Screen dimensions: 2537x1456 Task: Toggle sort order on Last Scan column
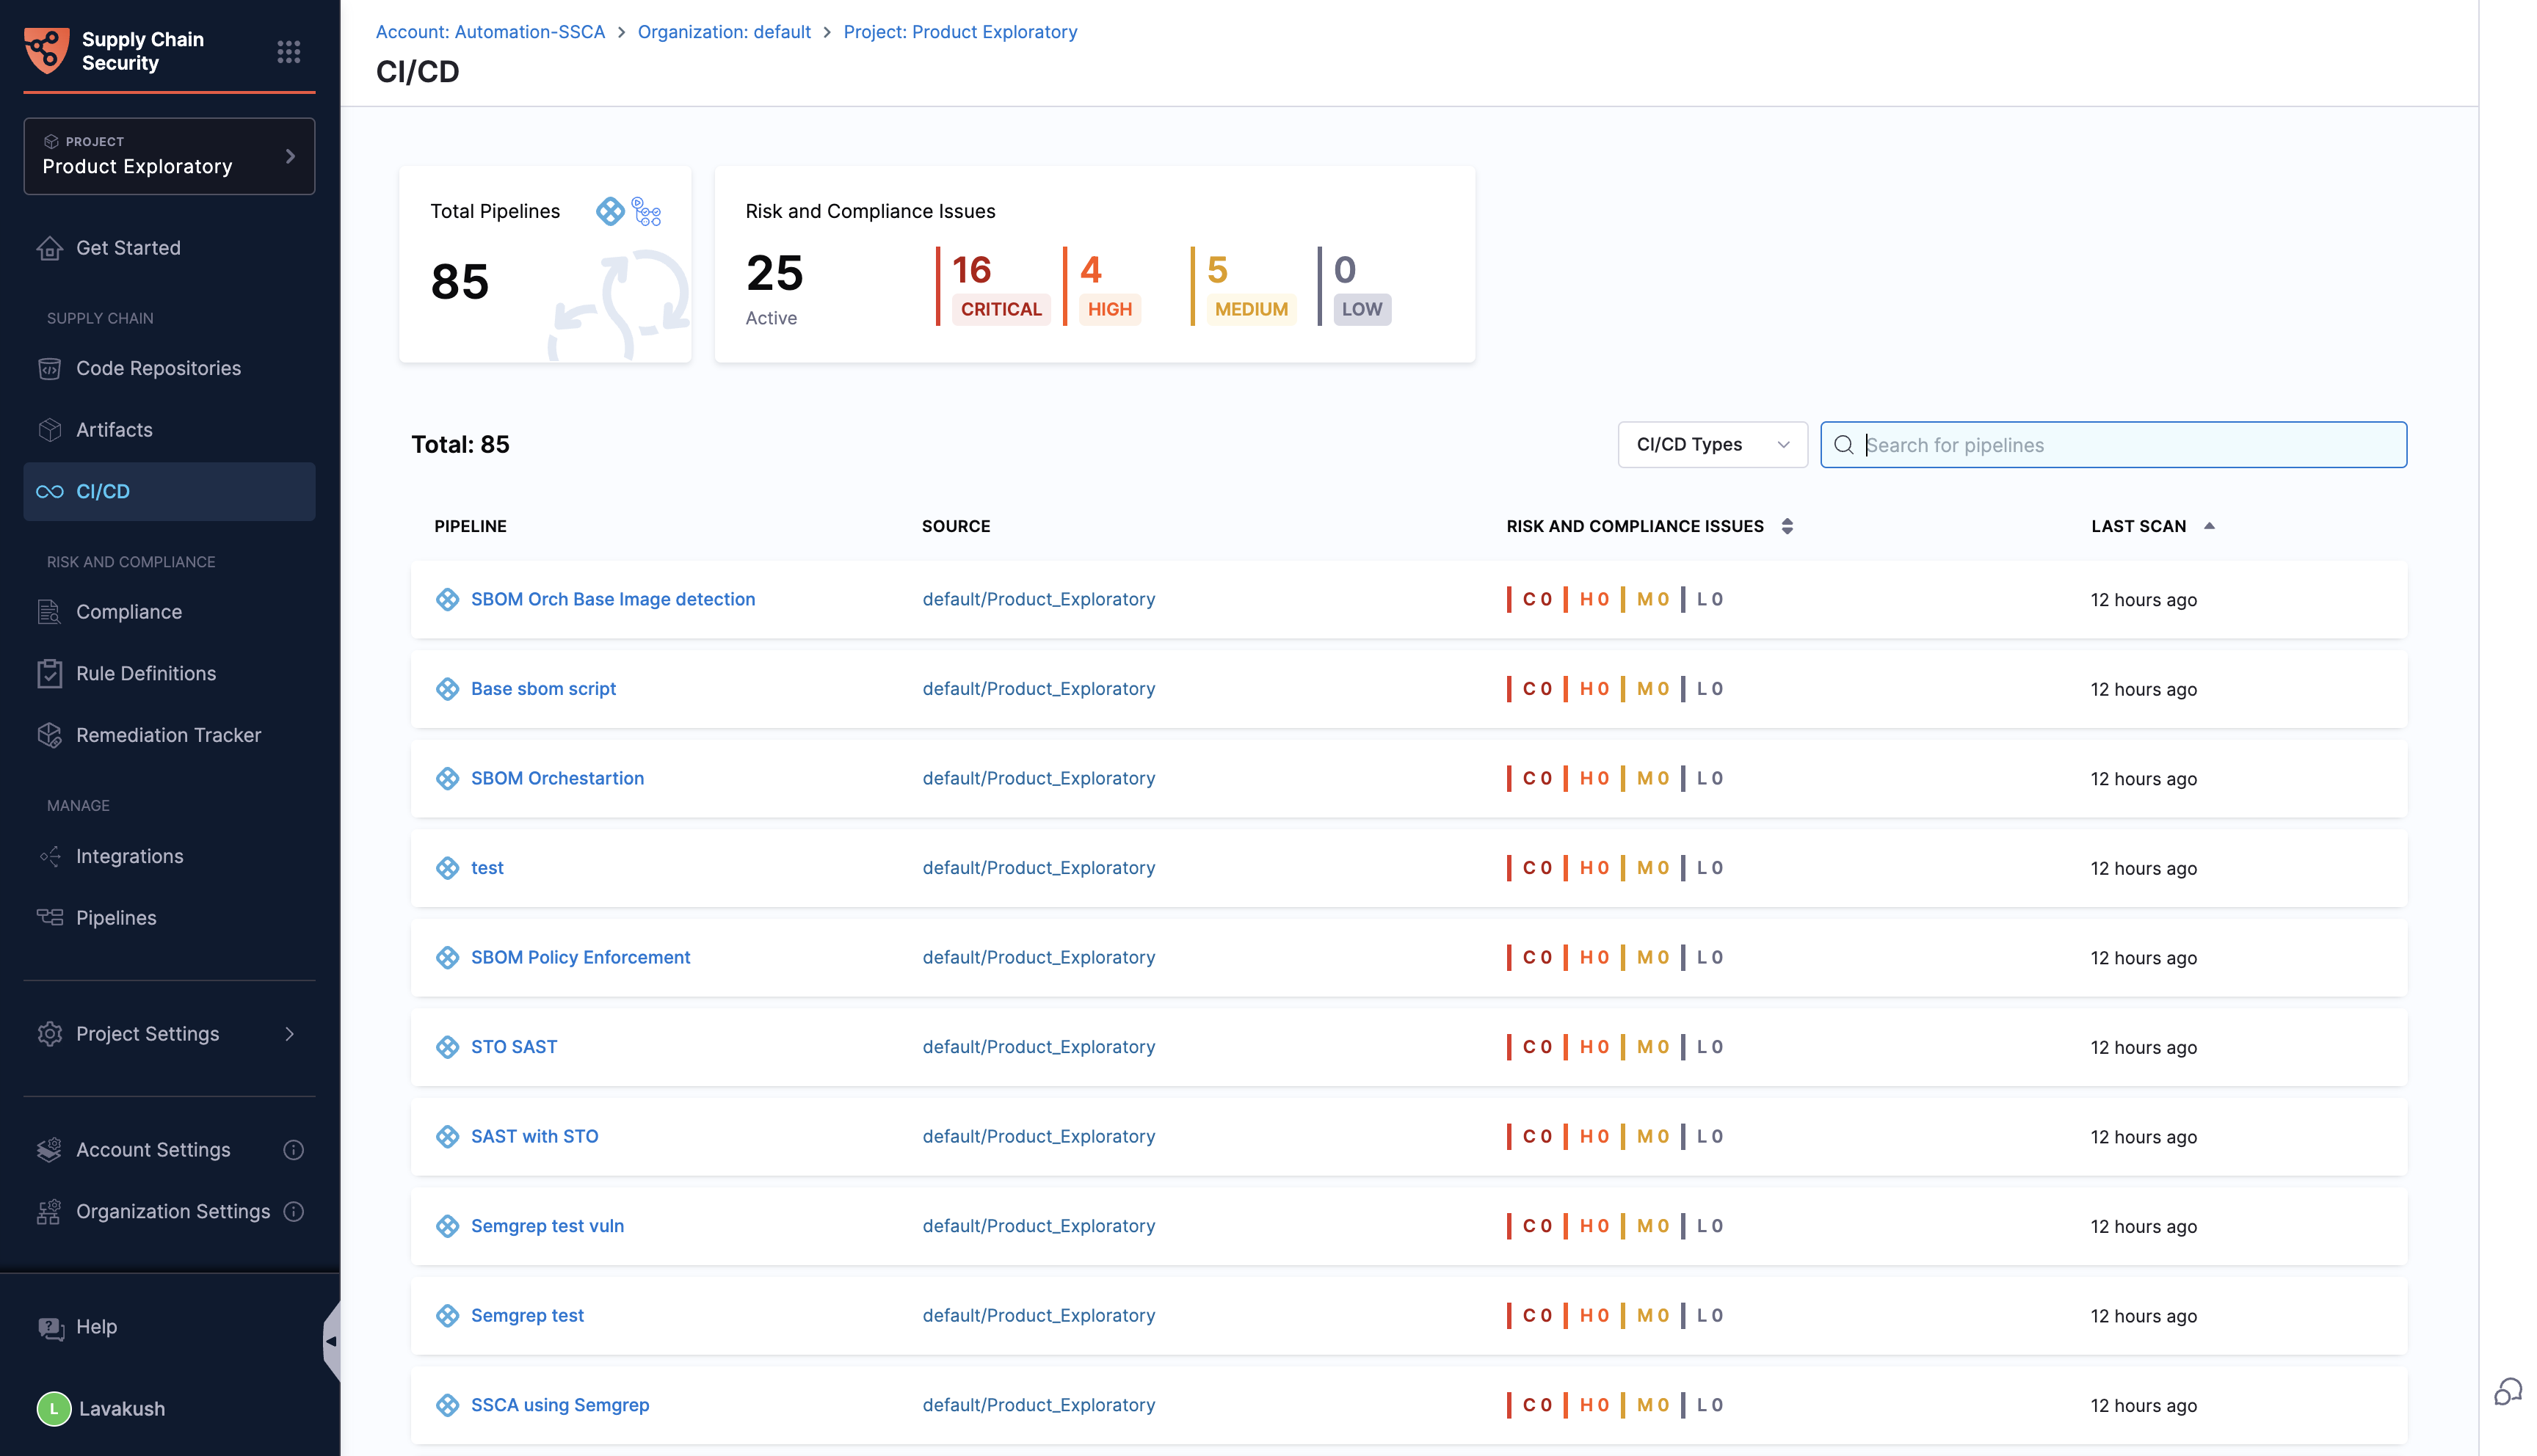(2209, 526)
